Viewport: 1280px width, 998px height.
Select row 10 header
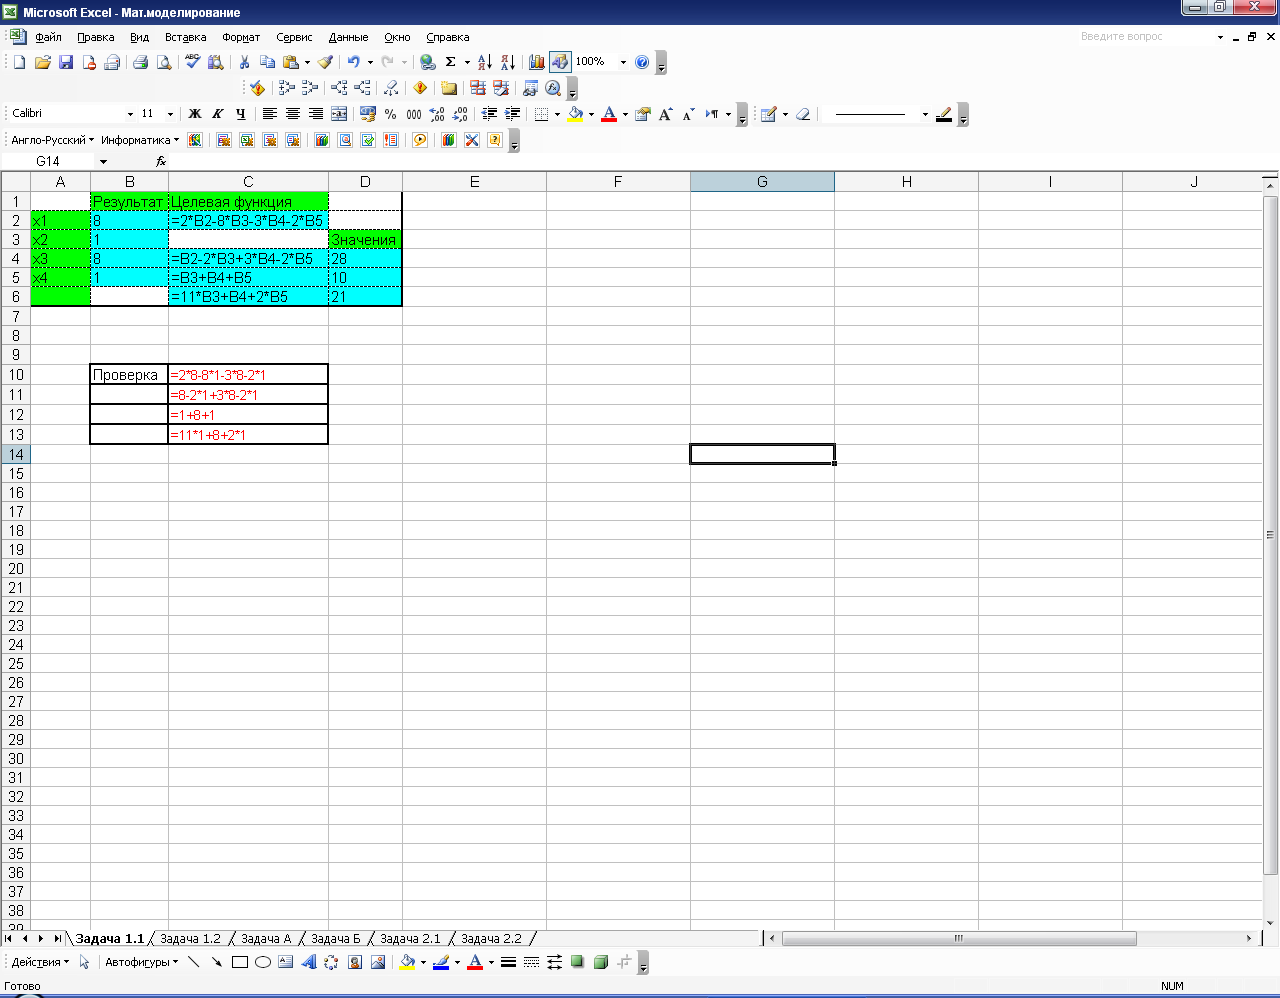pos(16,375)
